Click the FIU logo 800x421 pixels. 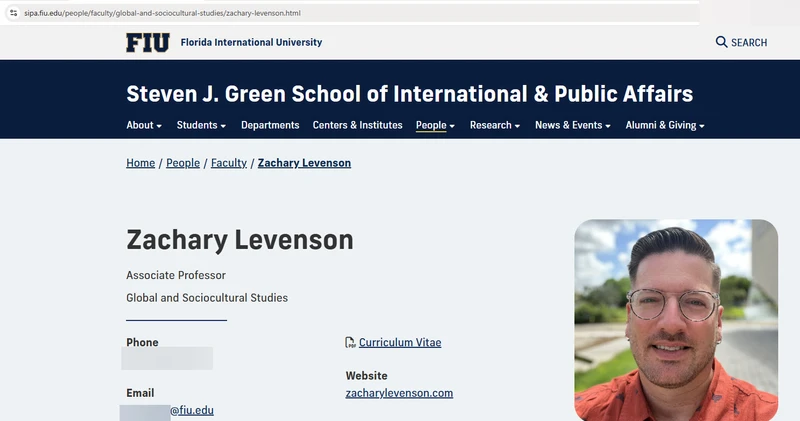pyautogui.click(x=147, y=42)
